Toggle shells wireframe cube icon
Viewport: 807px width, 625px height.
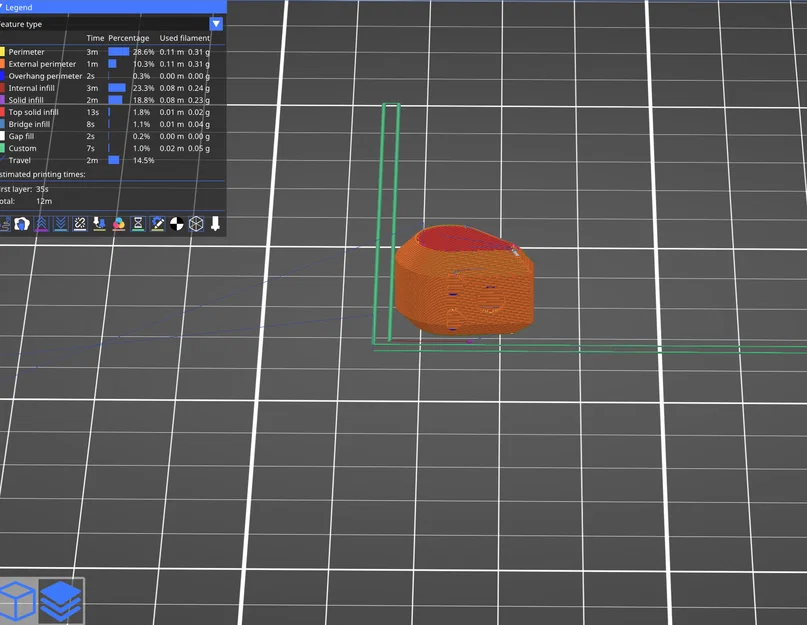pyautogui.click(x=196, y=224)
